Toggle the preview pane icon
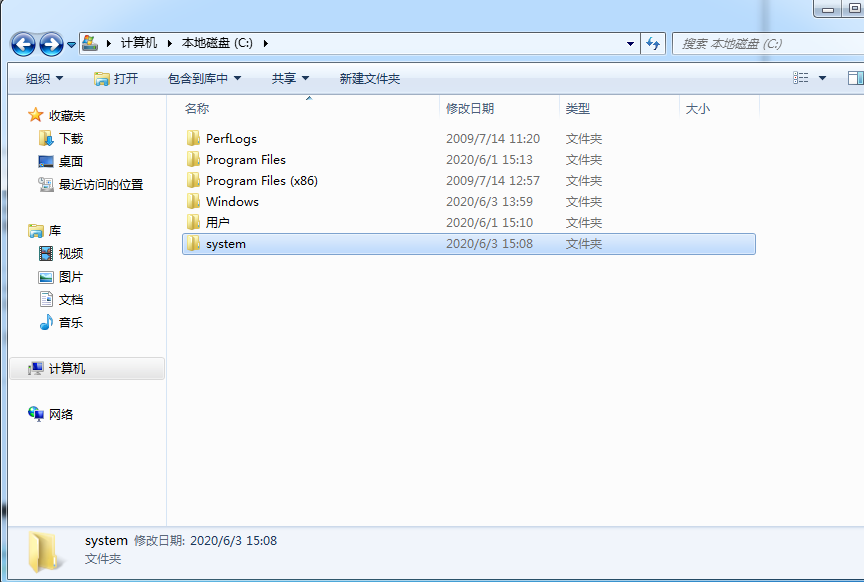864x582 pixels. (x=856, y=78)
